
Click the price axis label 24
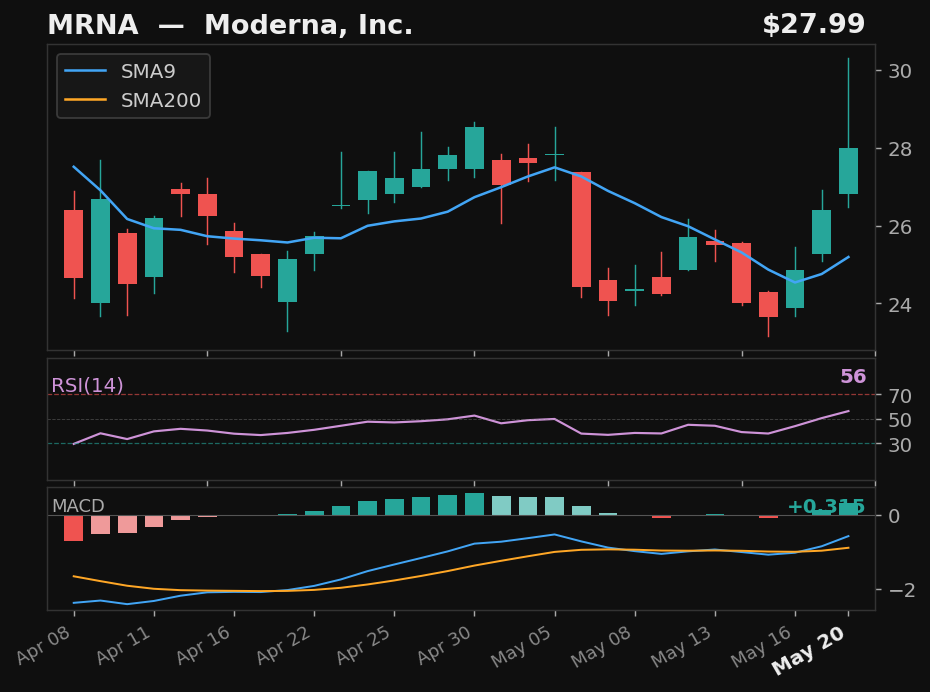[x=900, y=304]
